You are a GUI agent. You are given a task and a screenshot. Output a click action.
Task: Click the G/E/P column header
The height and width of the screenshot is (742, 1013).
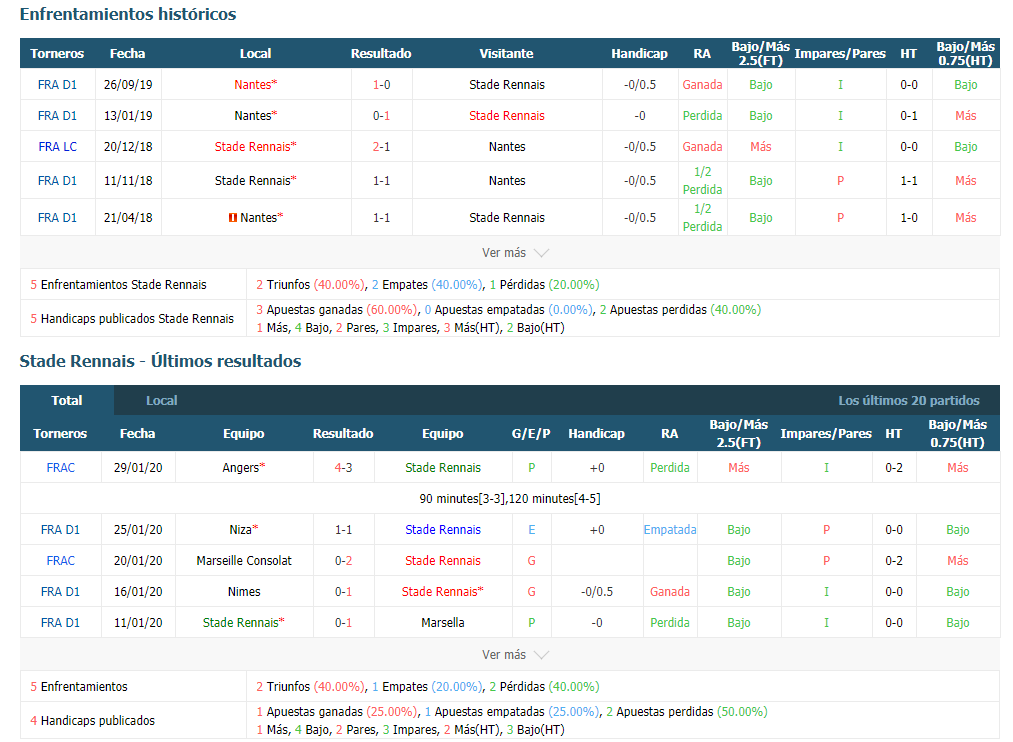click(x=531, y=433)
